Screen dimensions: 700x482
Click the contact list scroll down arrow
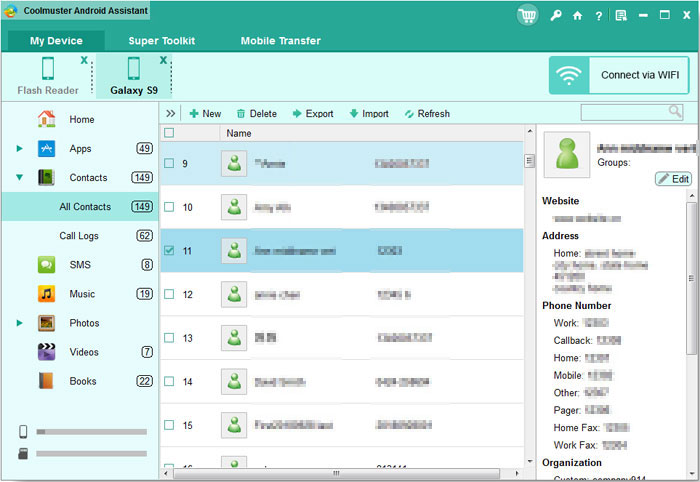[529, 461]
